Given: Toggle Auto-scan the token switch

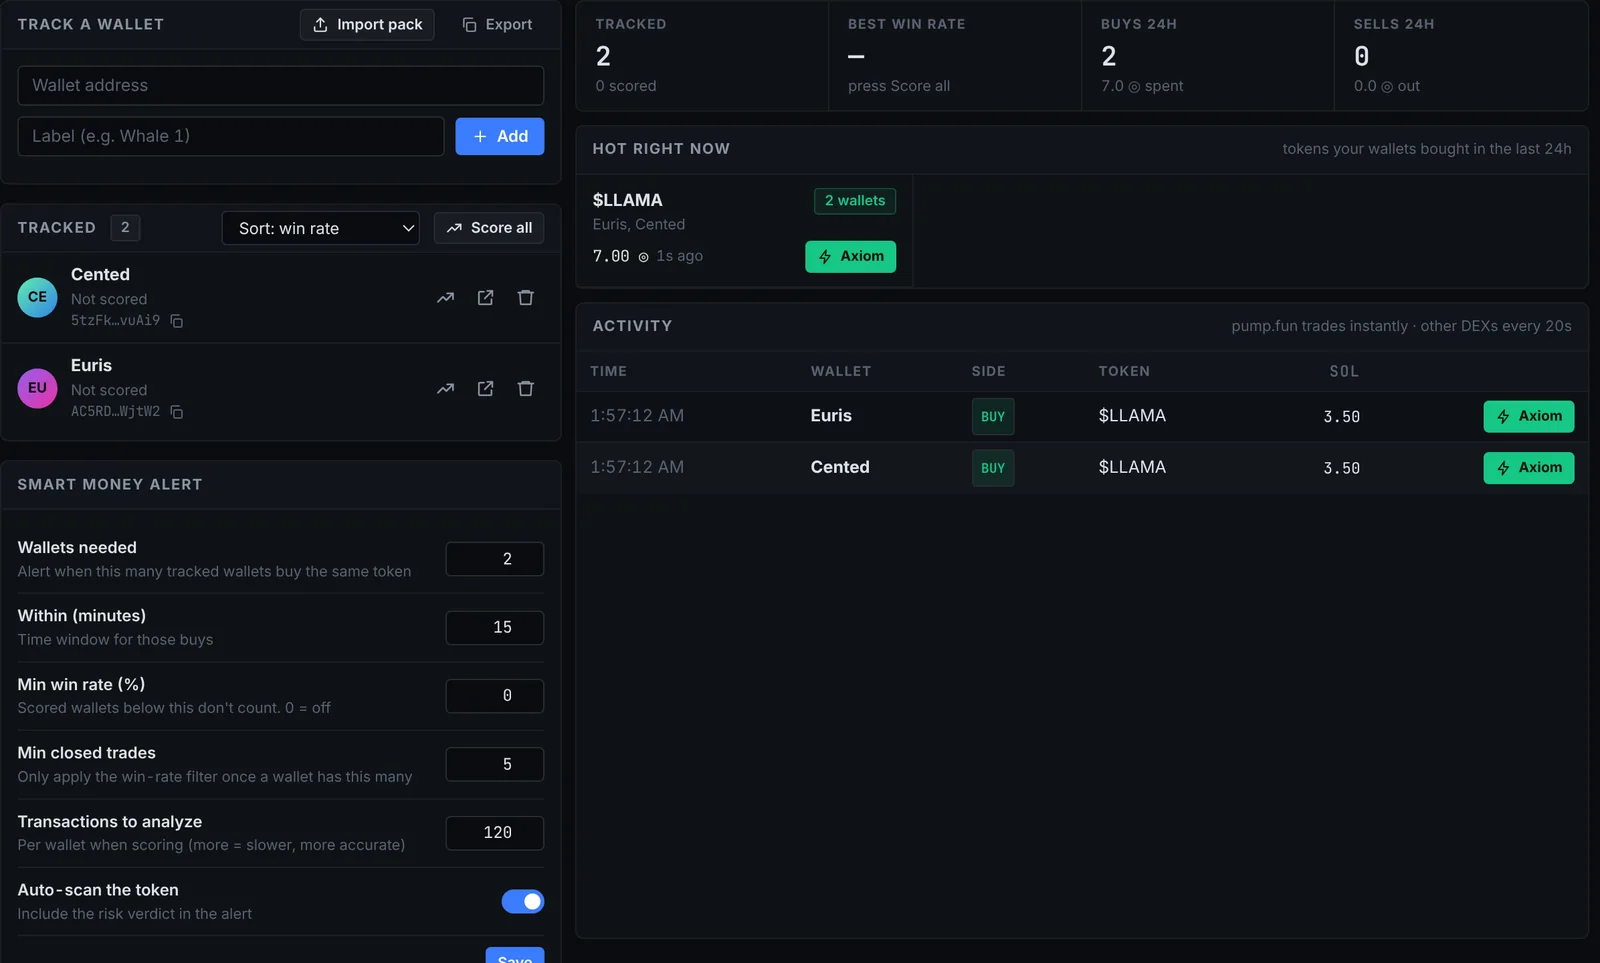Looking at the screenshot, I should click(523, 902).
